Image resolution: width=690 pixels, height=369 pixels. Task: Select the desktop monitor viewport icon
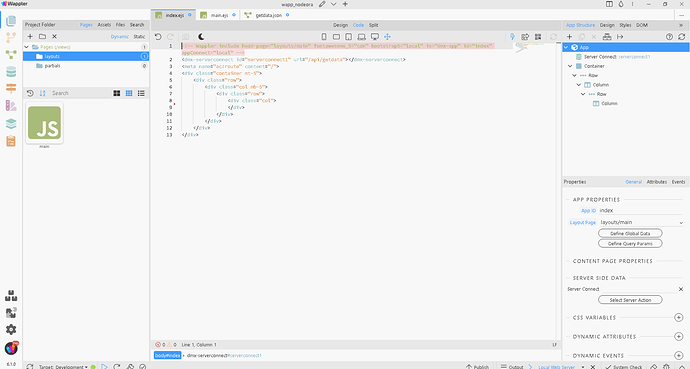coord(374,37)
